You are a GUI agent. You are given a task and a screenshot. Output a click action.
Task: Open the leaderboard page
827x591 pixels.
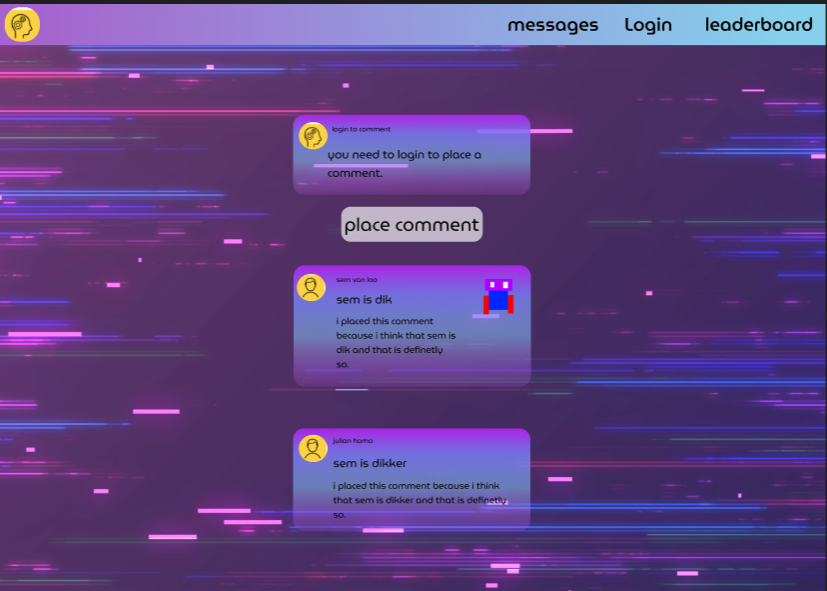point(758,25)
